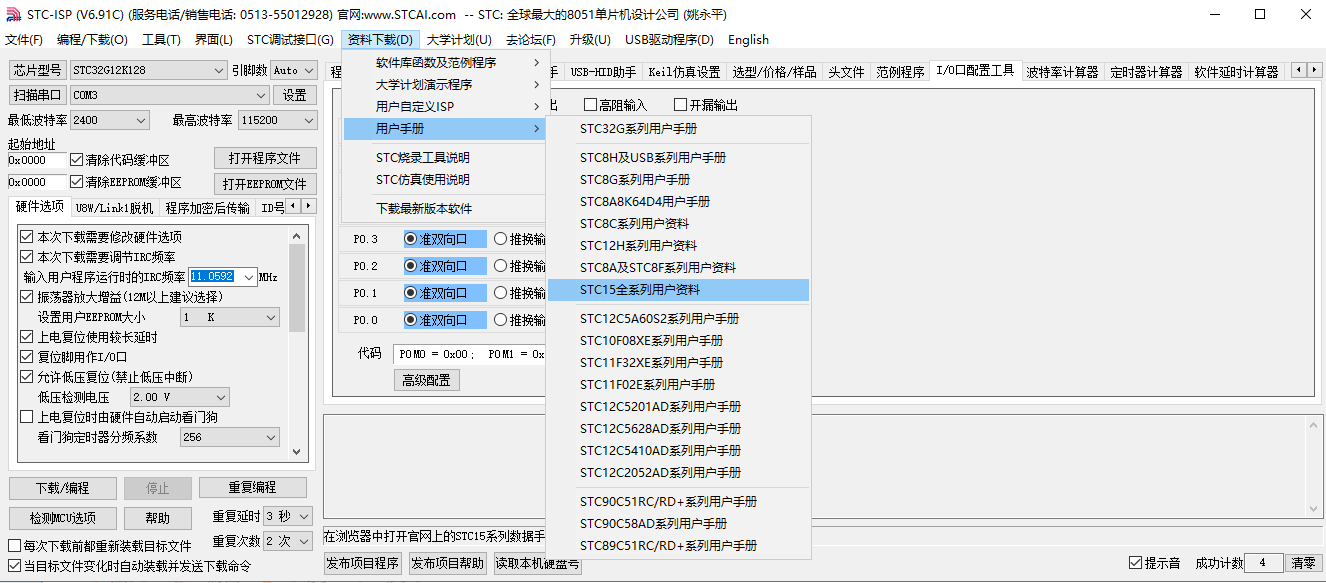This screenshot has width=1326, height=583.
Task: Open STC32G系列用户手册 menu entry
Action: (x=680, y=129)
